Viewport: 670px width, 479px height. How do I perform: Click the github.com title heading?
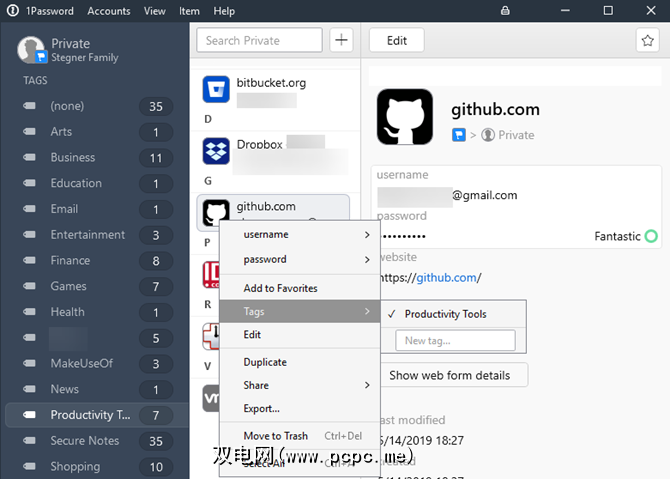[x=495, y=110]
